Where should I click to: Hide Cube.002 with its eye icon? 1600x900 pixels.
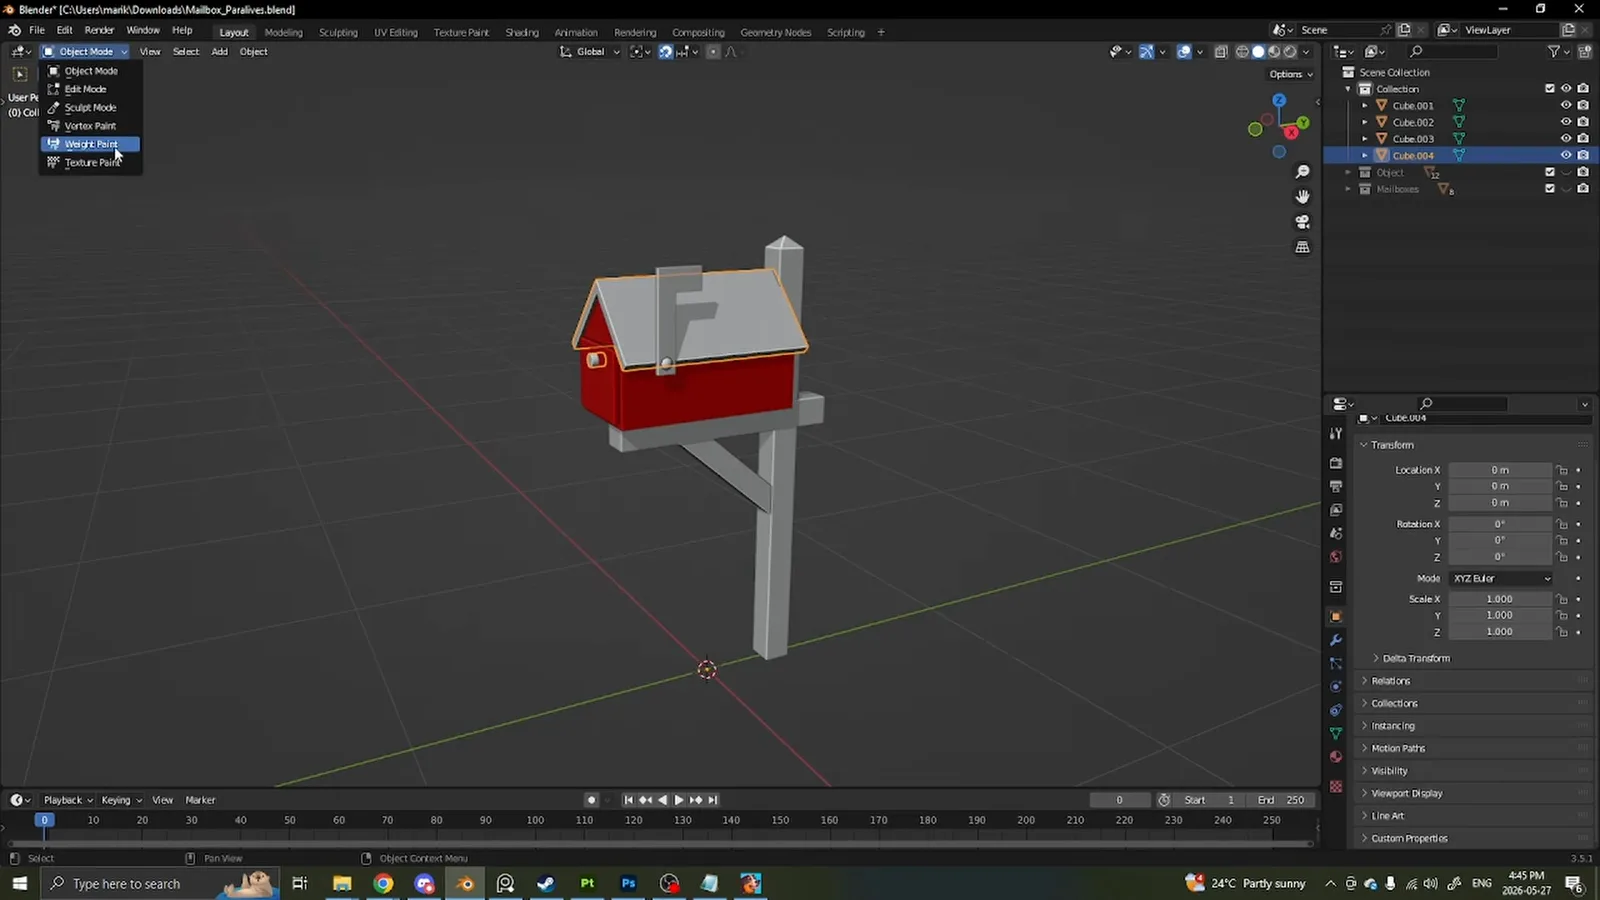pyautogui.click(x=1566, y=122)
